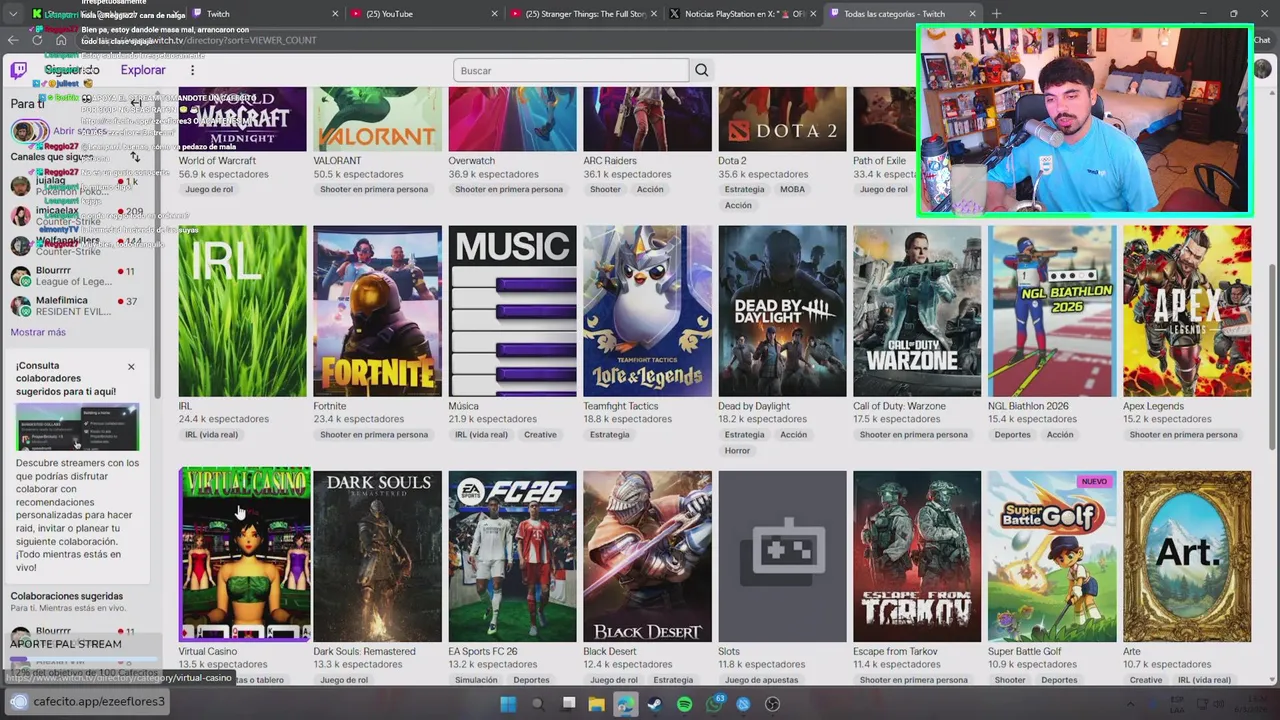
Task: Open Dark Souls: Remastered cover
Action: point(377,556)
